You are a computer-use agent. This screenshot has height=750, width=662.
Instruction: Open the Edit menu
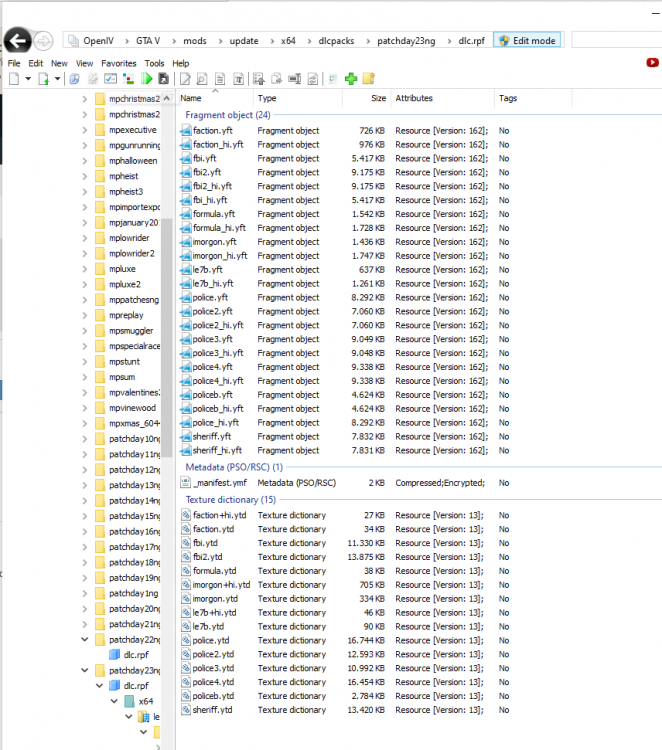point(35,63)
